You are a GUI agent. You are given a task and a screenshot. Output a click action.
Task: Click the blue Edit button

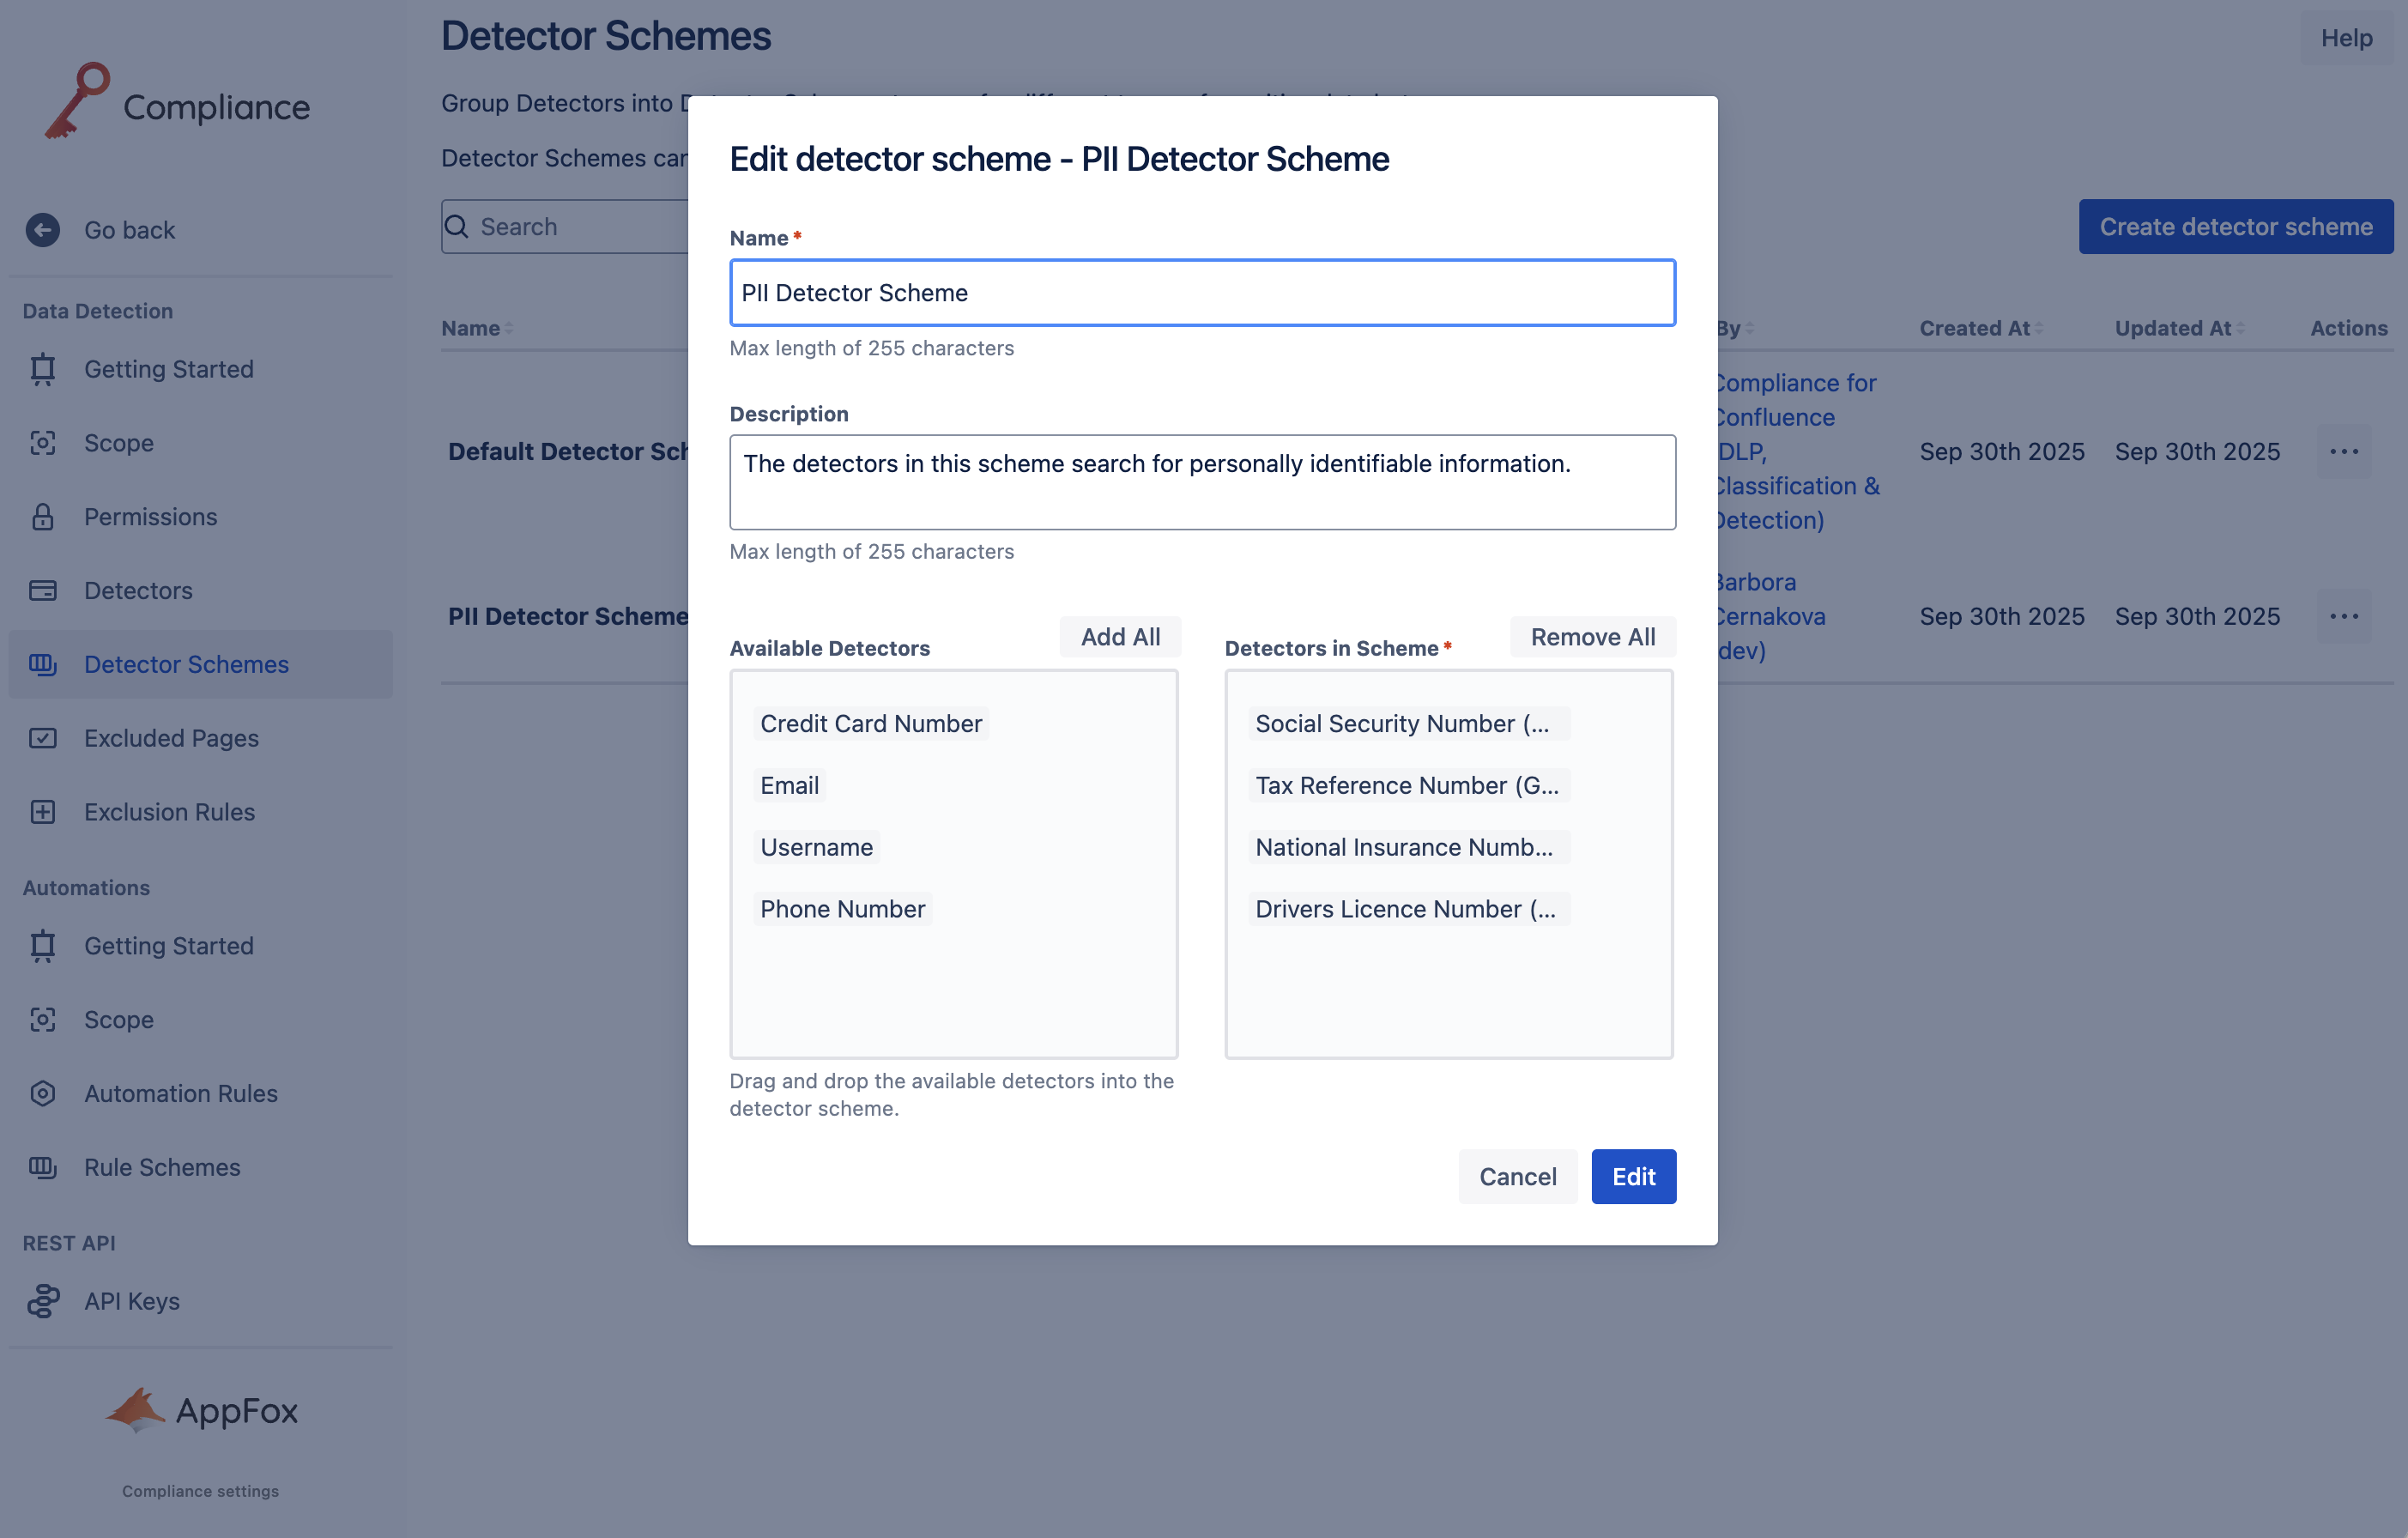click(1632, 1176)
